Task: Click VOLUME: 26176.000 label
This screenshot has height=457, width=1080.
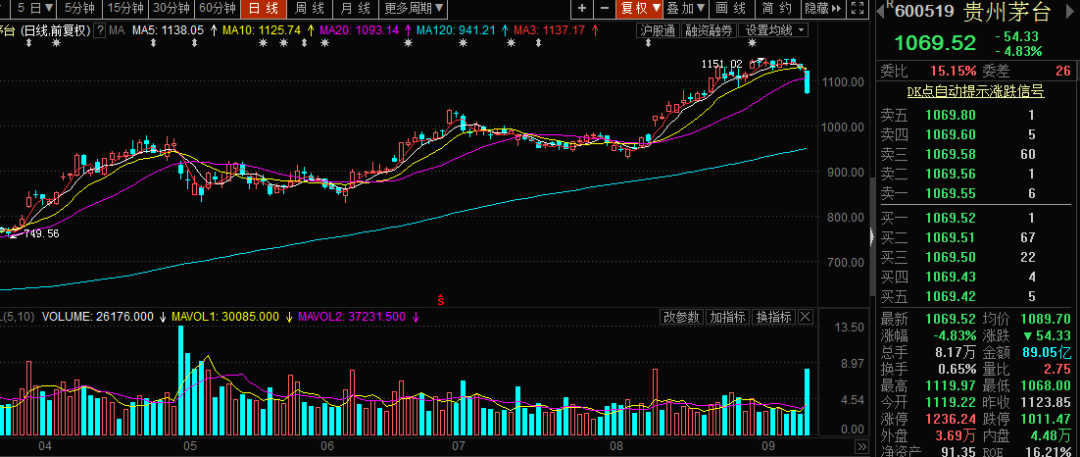Action: [98, 316]
